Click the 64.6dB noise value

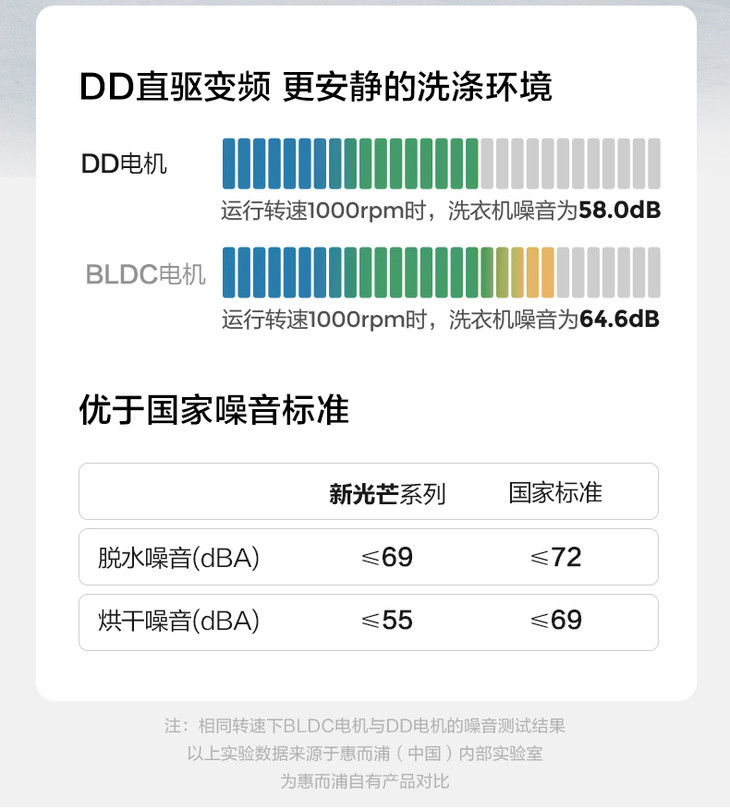tap(619, 320)
